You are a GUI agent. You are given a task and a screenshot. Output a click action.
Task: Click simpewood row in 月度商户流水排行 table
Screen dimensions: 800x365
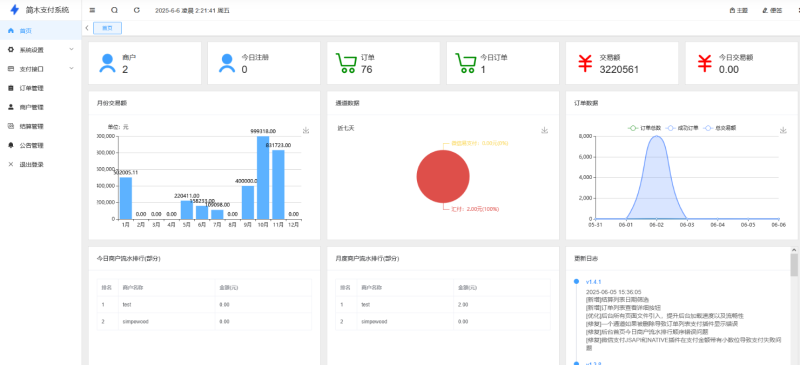point(443,322)
